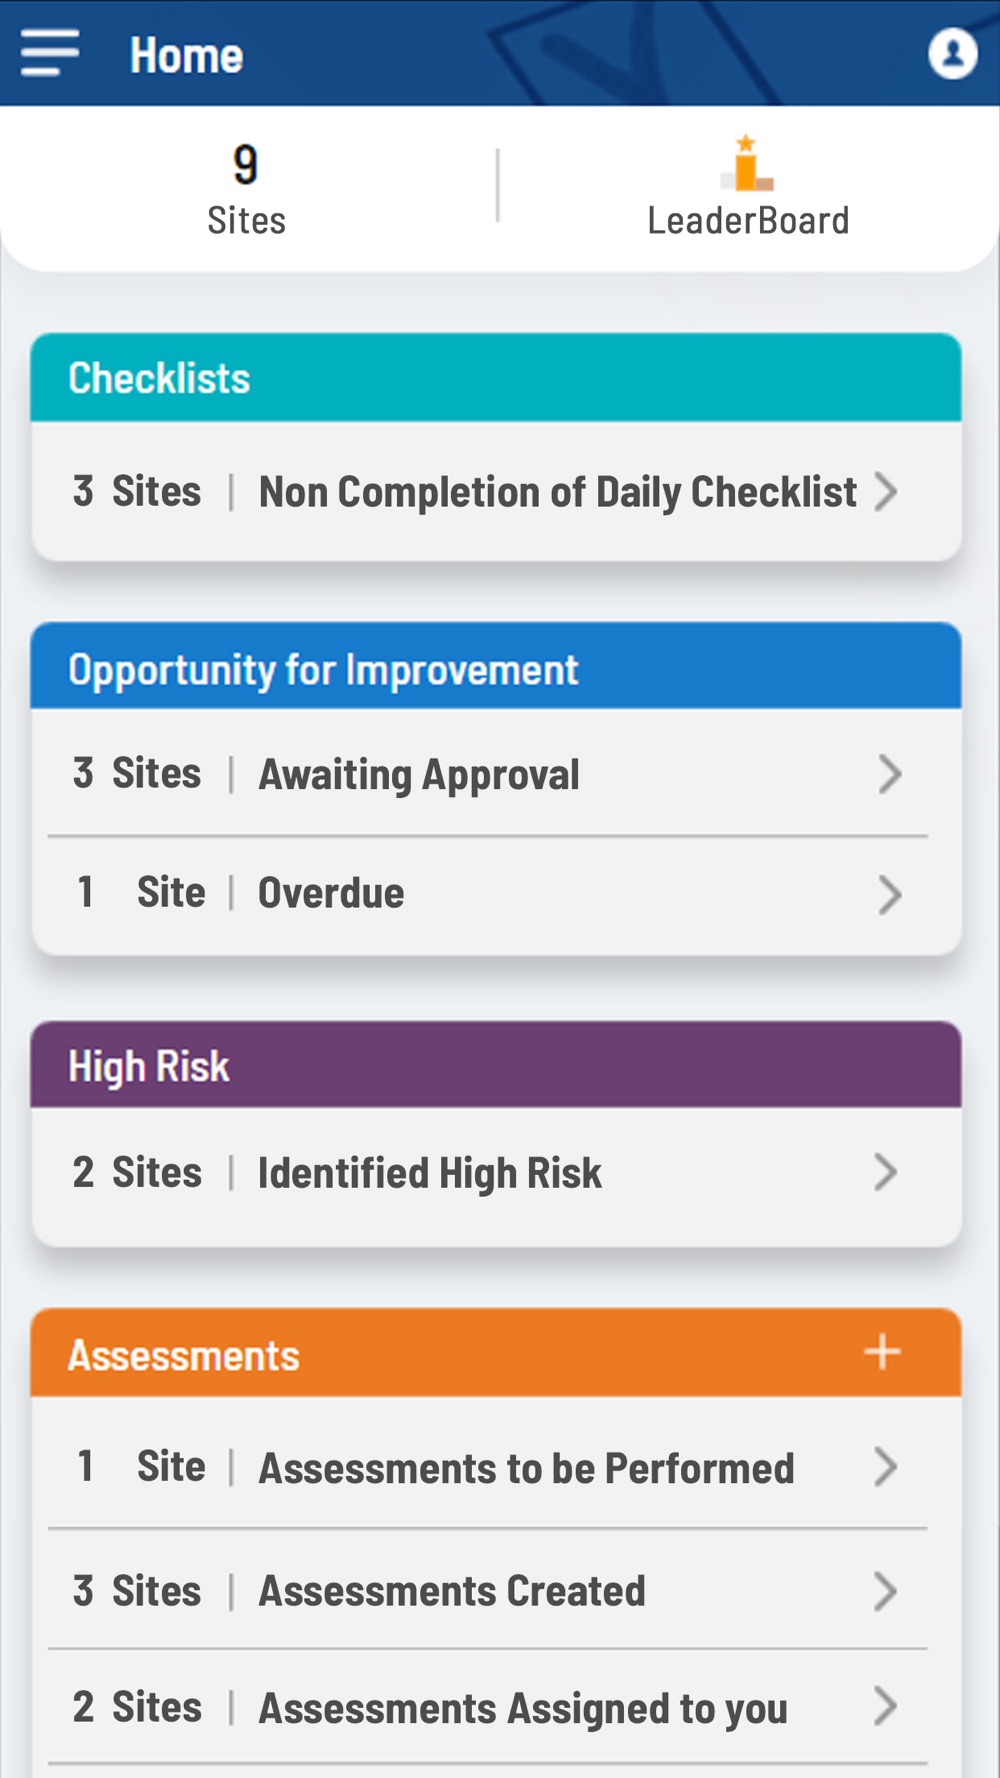Viewport: 1000px width, 1778px height.
Task: Open the user profile icon
Action: (952, 54)
